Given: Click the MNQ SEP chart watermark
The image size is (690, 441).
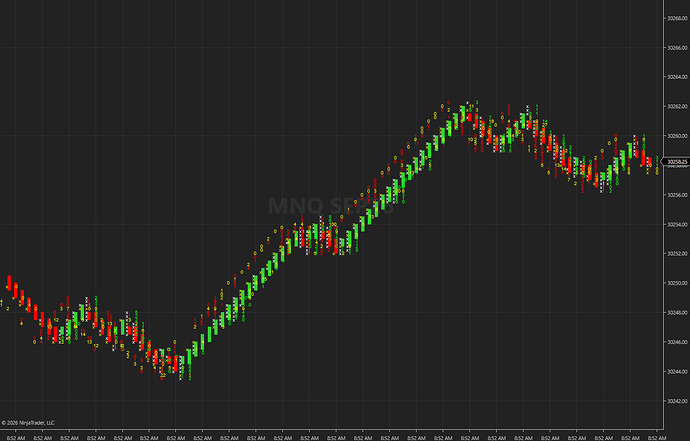Looking at the screenshot, I should tap(331, 206).
